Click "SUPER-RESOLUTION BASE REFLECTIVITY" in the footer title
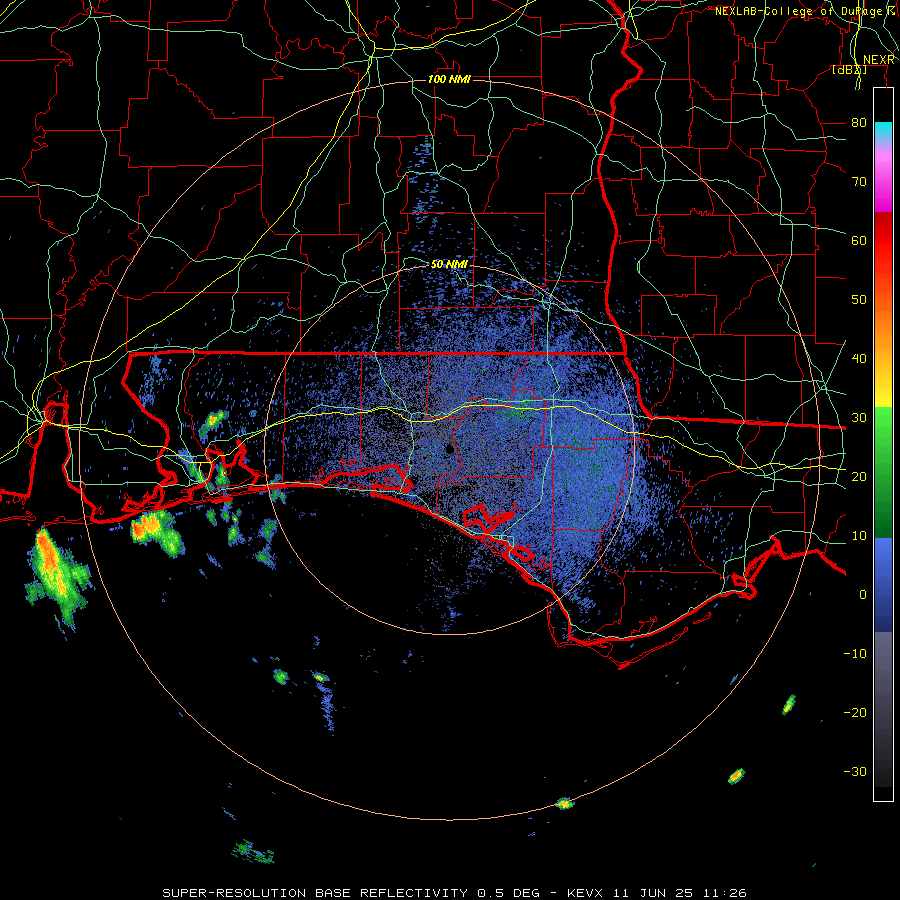Viewport: 900px width, 900px height. point(315,893)
